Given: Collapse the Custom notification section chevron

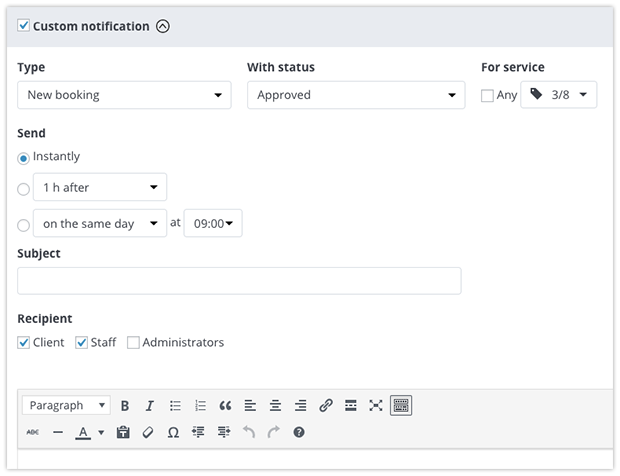Looking at the screenshot, I should coord(163,26).
